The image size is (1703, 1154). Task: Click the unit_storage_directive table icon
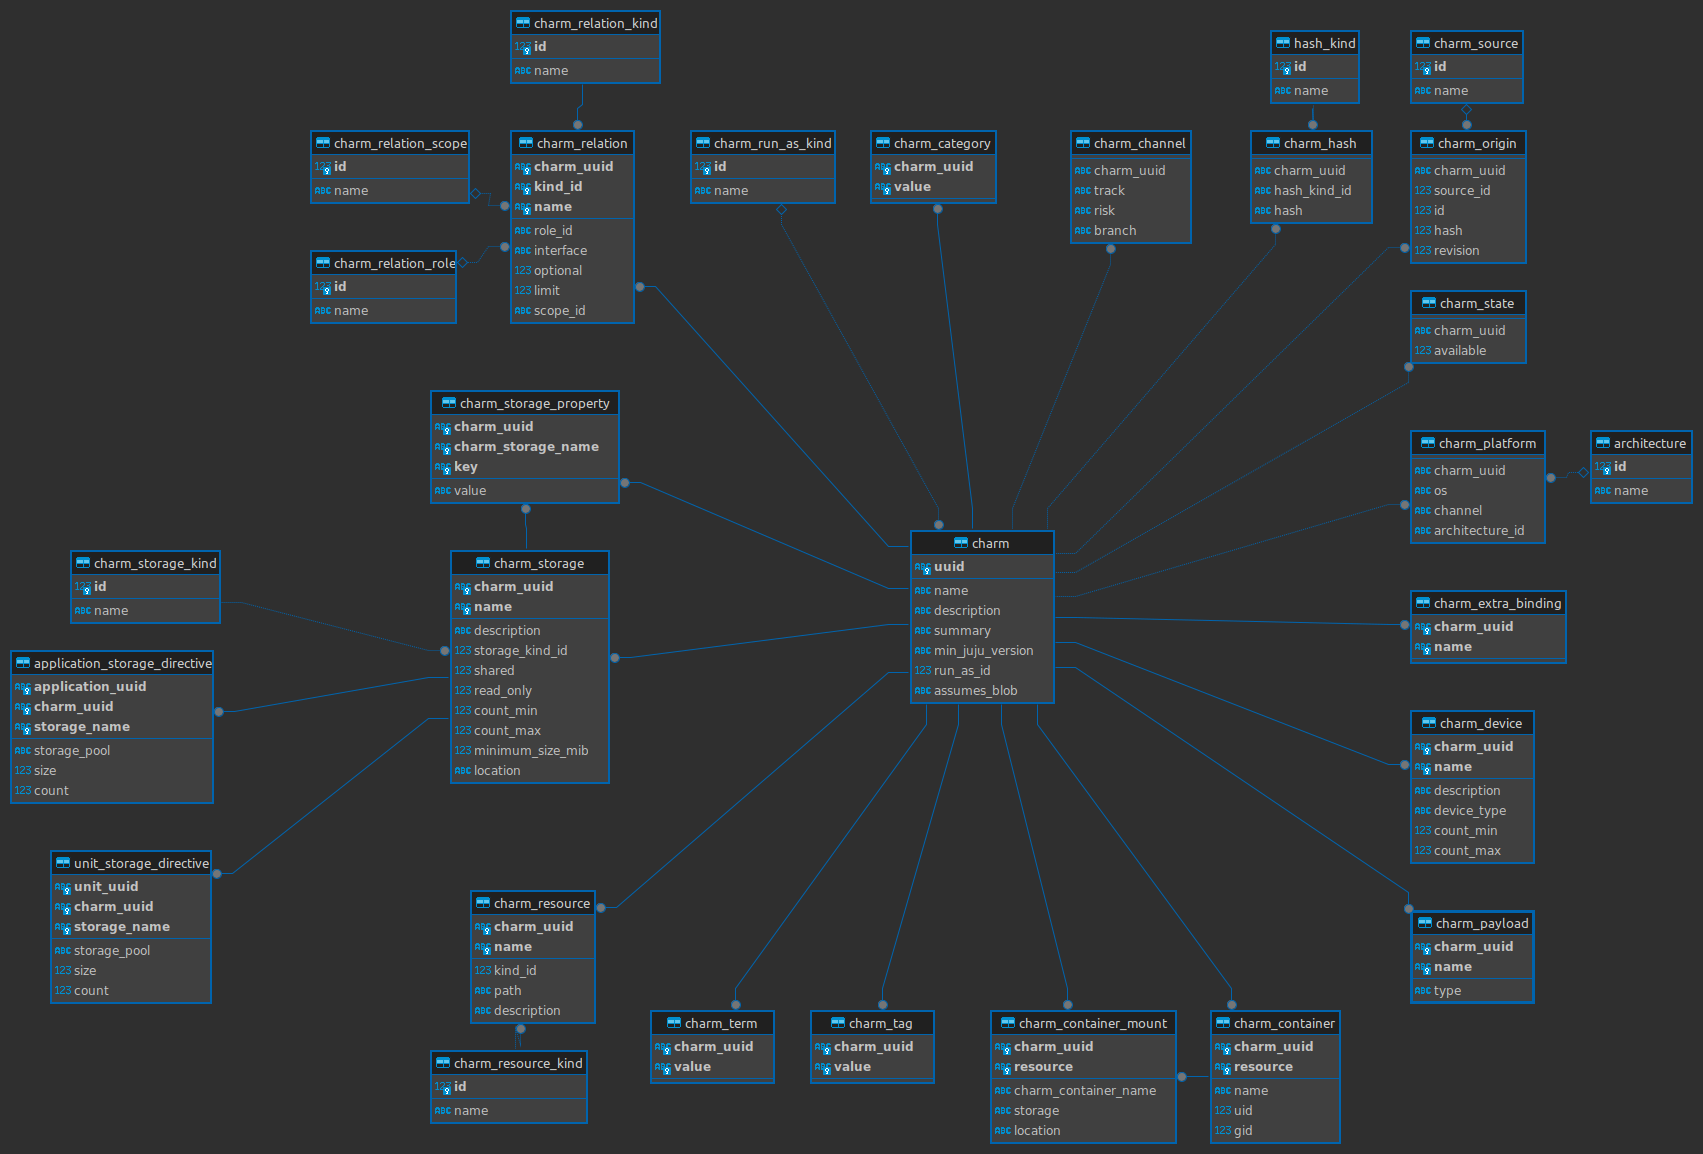[x=62, y=863]
